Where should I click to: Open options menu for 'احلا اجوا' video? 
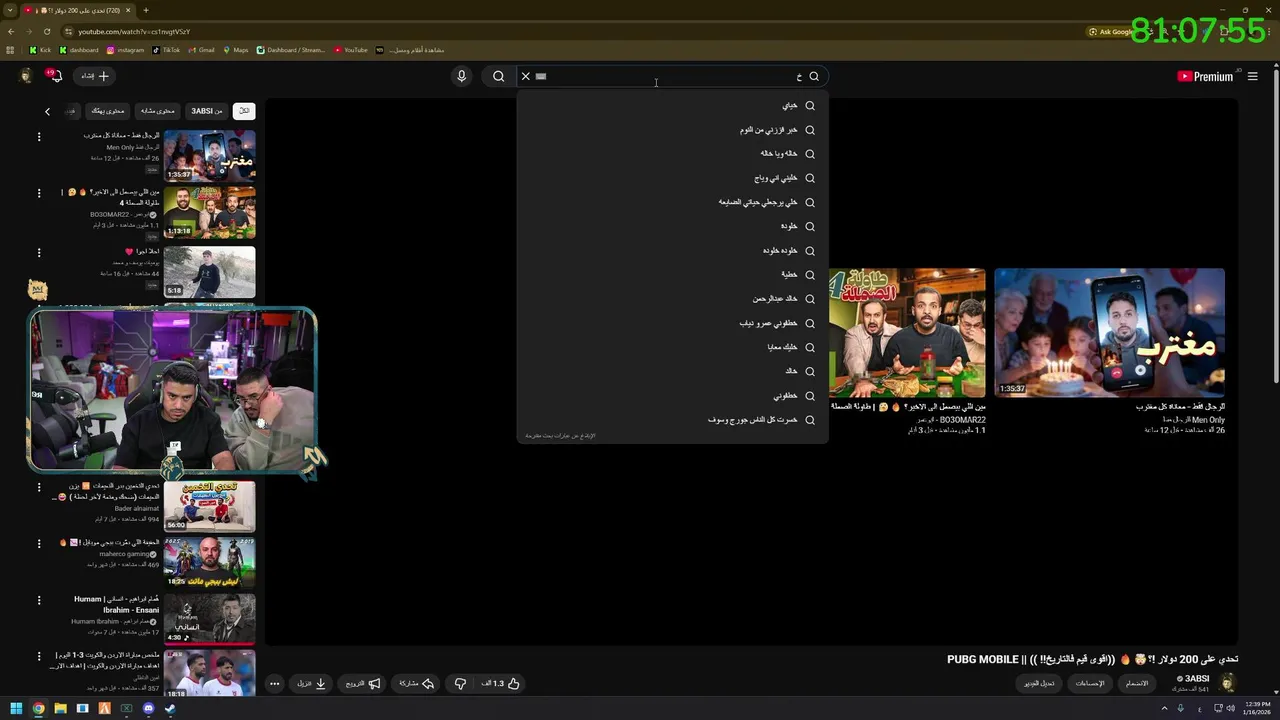pos(39,253)
